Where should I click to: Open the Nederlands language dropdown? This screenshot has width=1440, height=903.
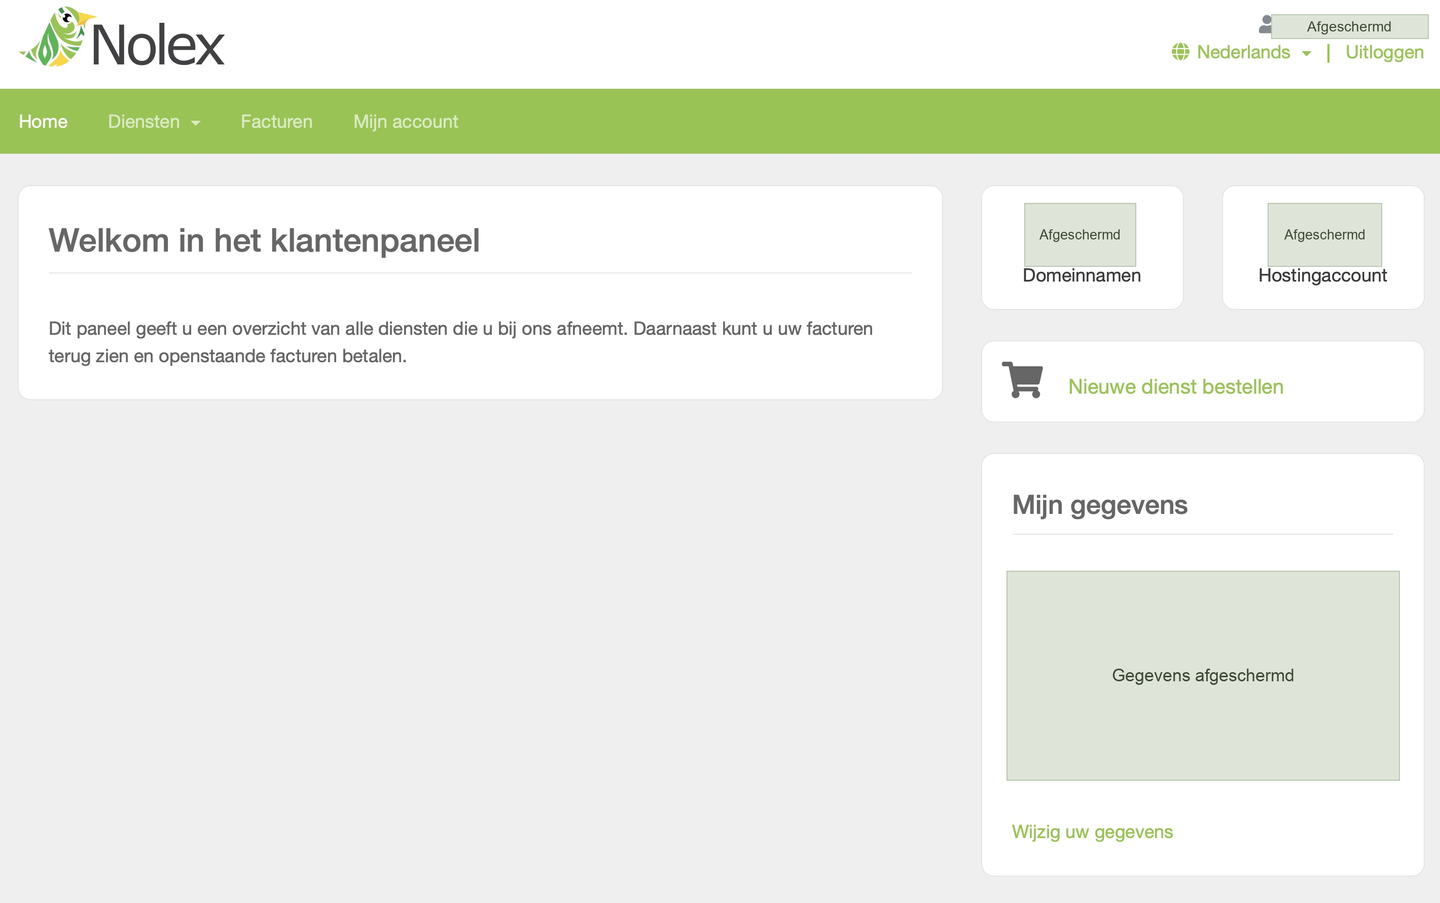pyautogui.click(x=1253, y=52)
